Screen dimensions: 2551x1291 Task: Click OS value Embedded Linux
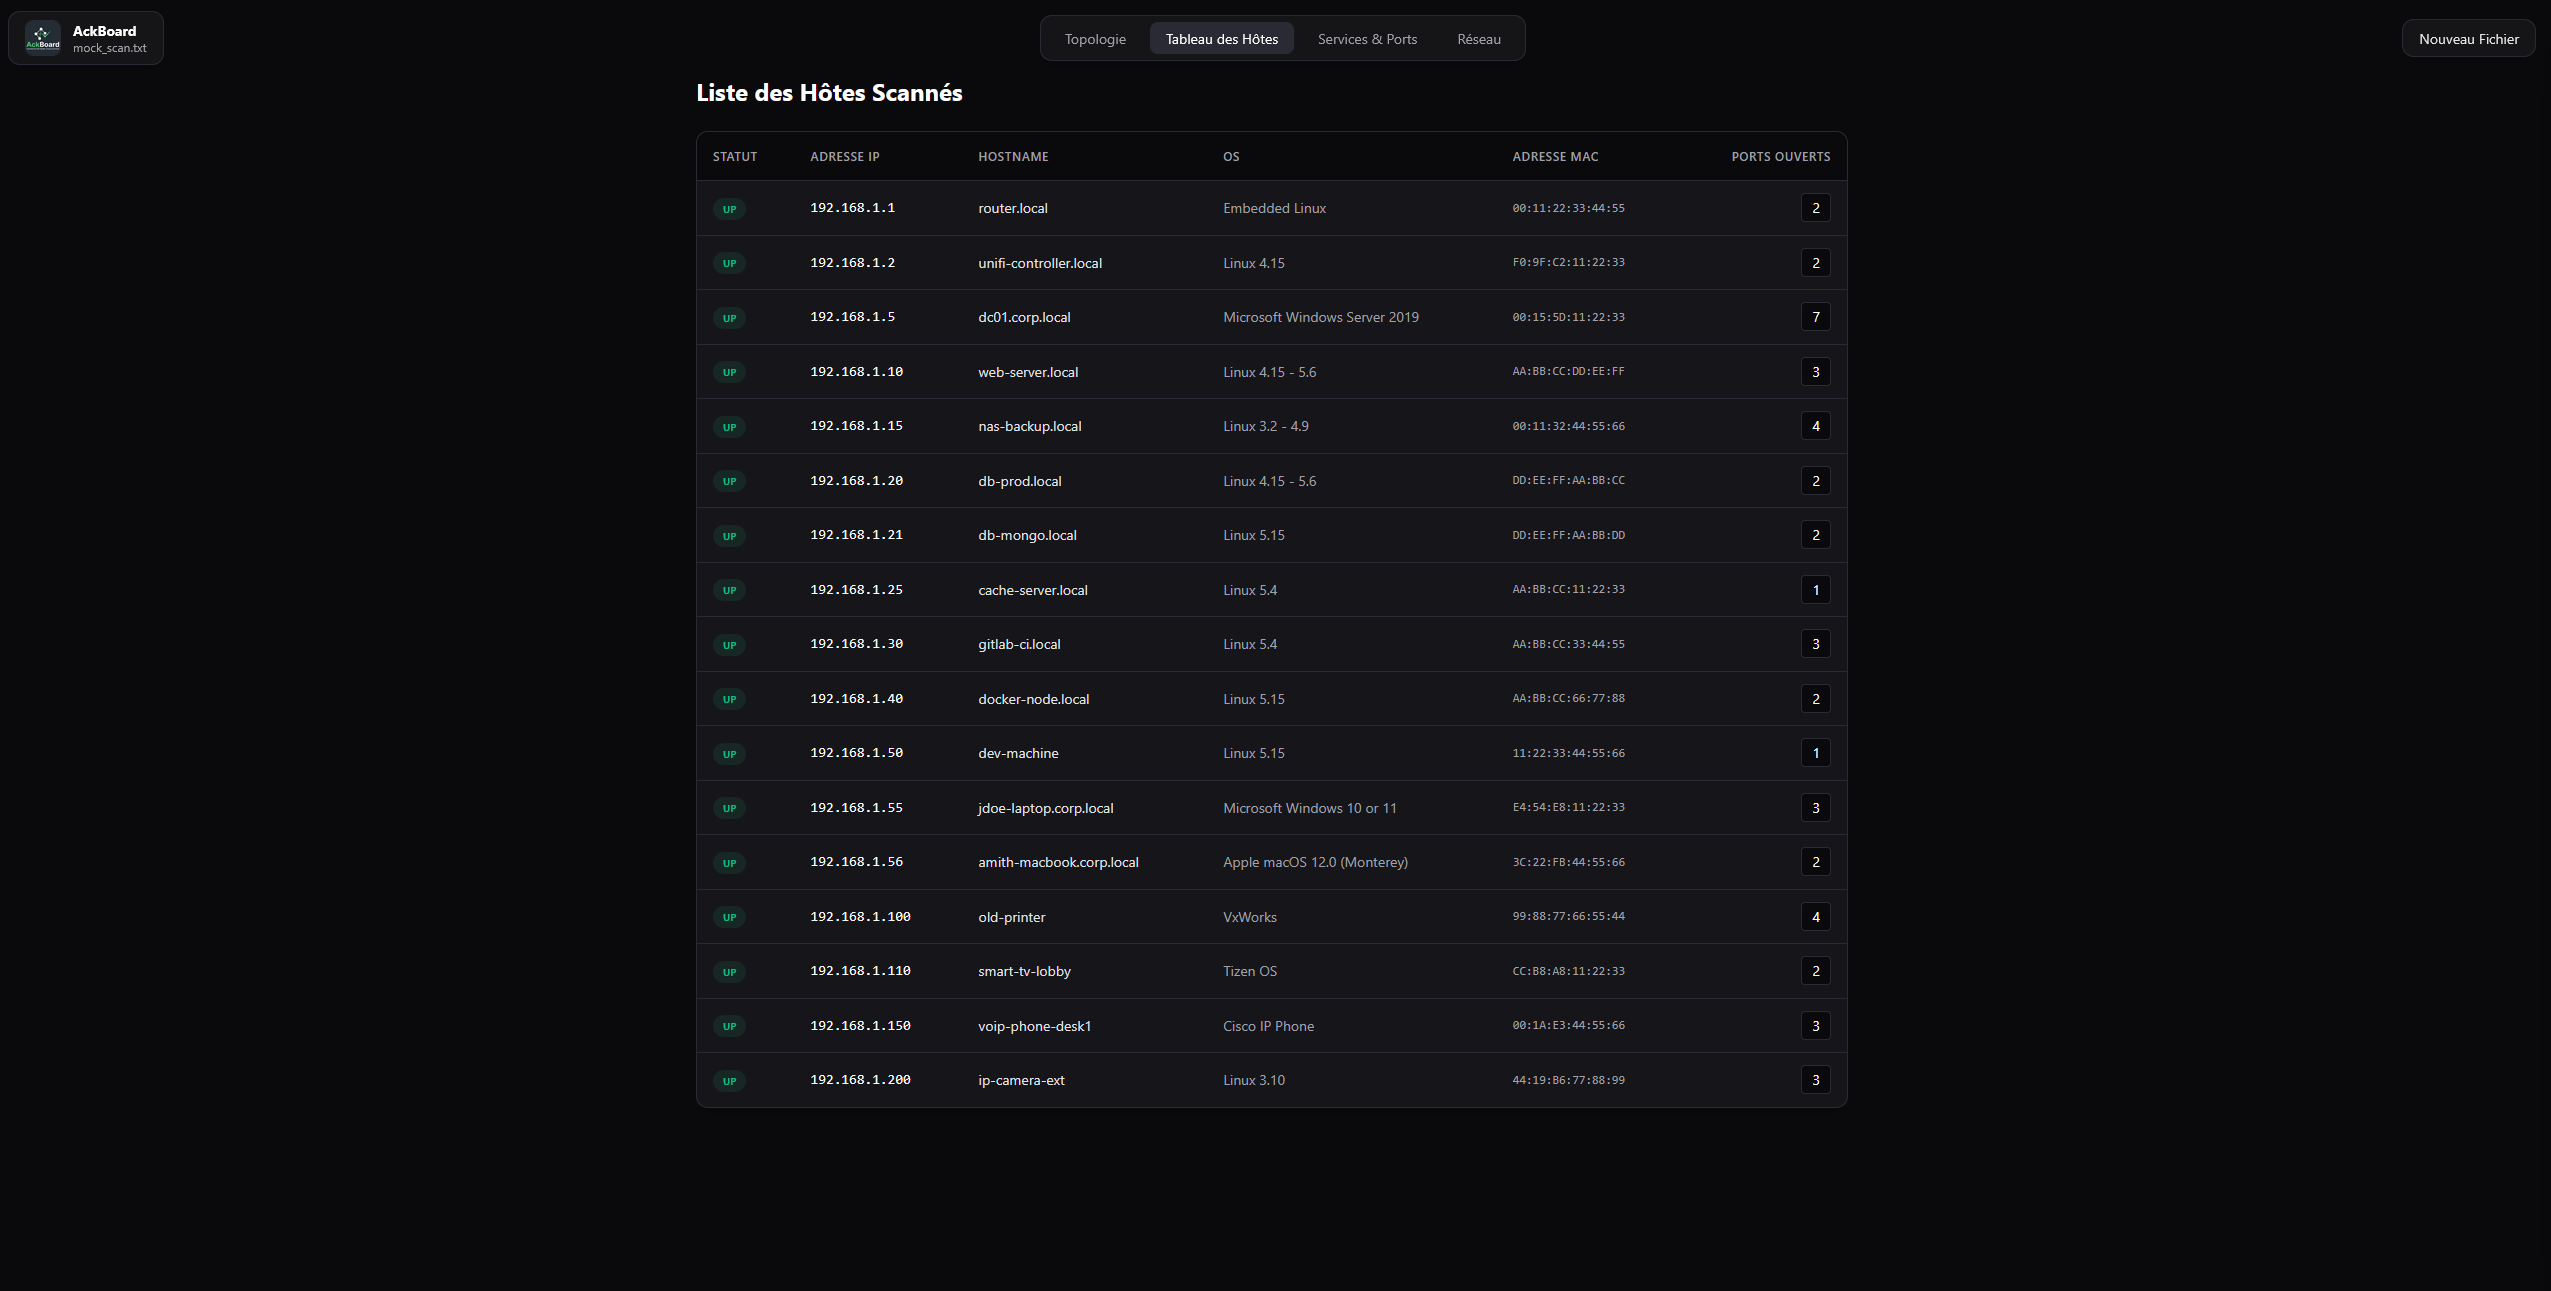pyautogui.click(x=1274, y=208)
